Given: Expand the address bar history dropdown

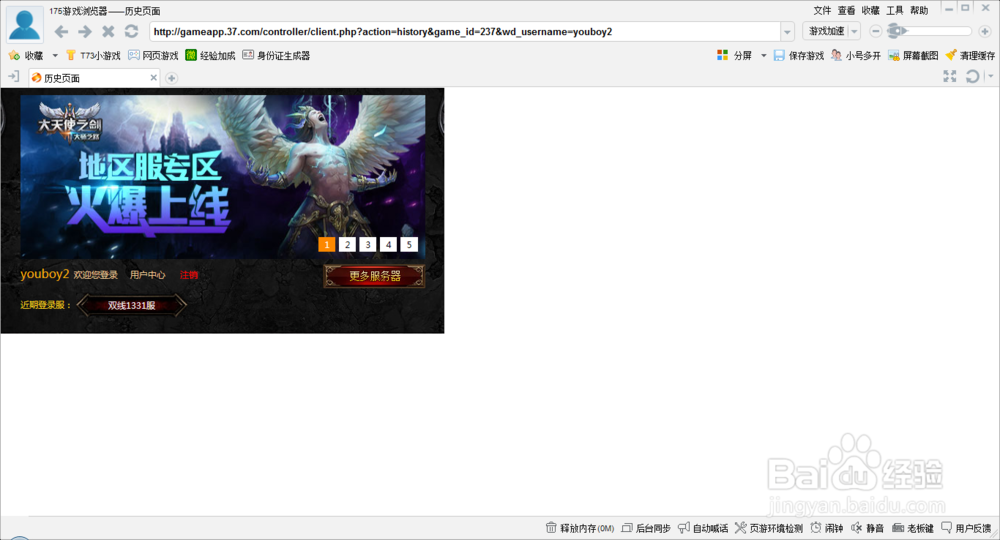Looking at the screenshot, I should [x=788, y=31].
